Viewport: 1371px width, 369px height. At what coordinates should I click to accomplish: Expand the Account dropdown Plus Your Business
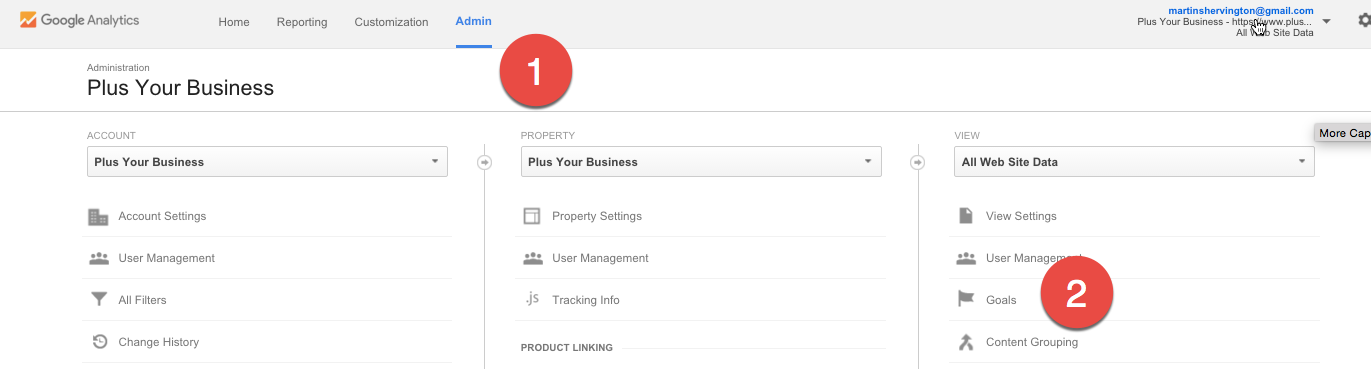[x=267, y=162]
